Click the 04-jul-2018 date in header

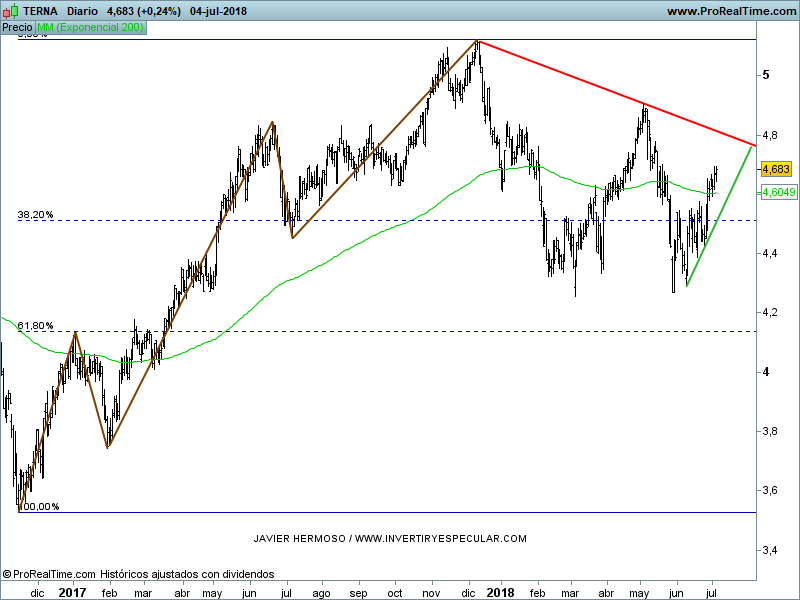coord(219,11)
